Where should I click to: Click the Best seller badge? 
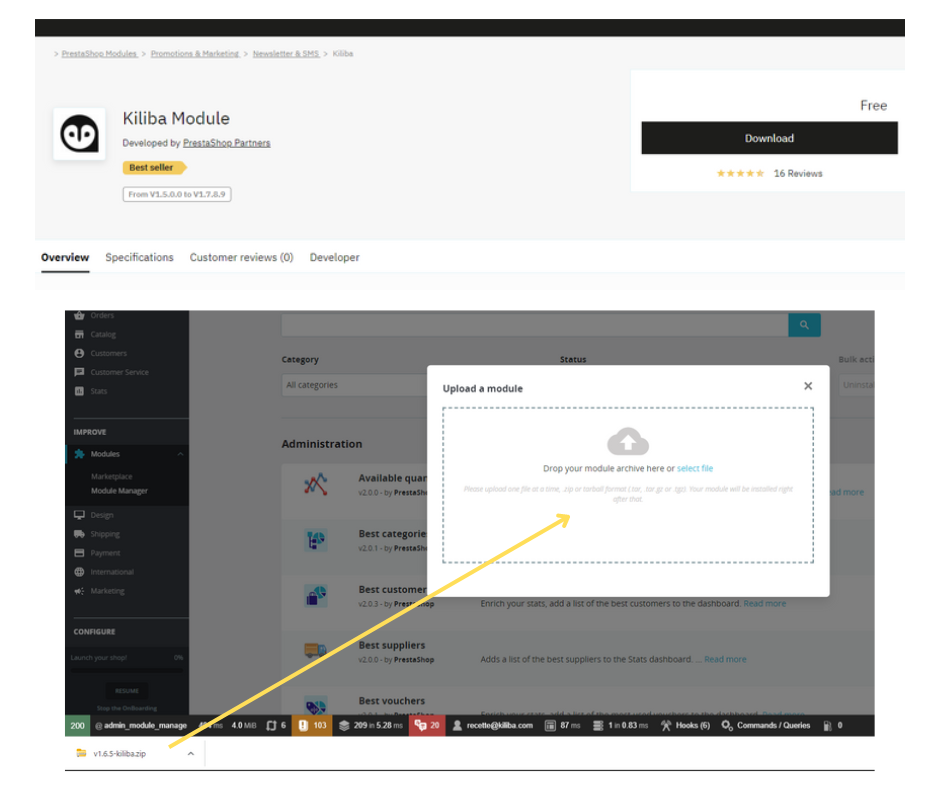[154, 168]
